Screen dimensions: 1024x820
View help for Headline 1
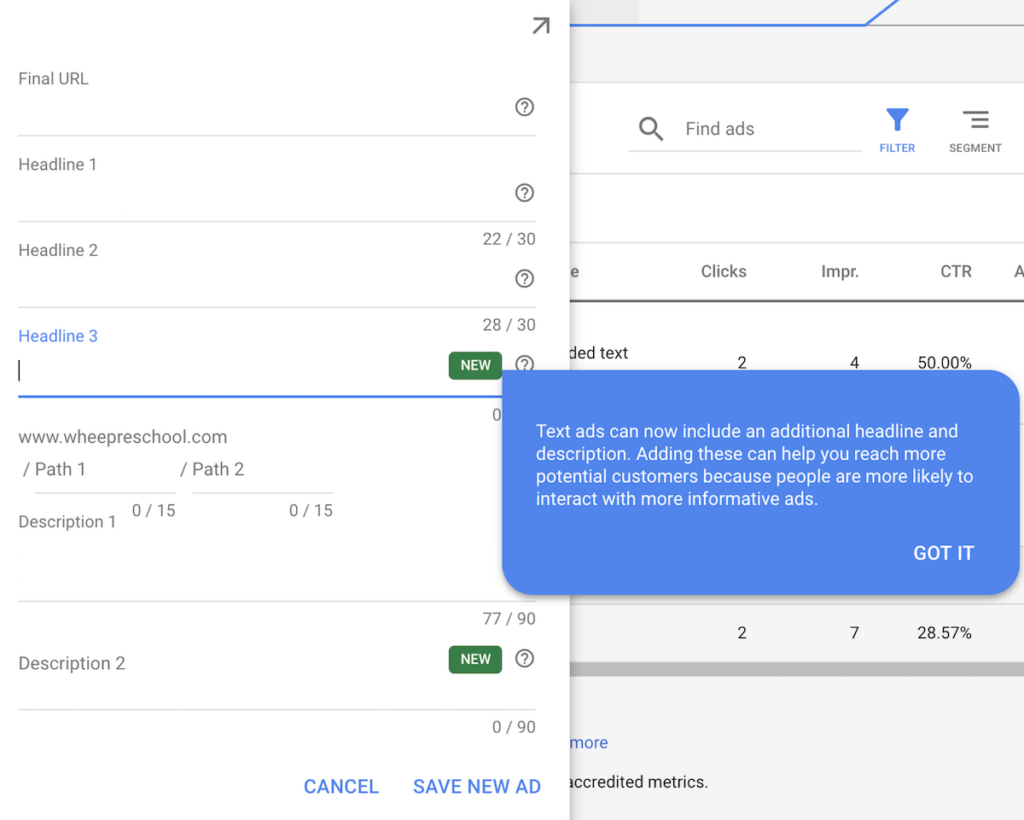(524, 193)
